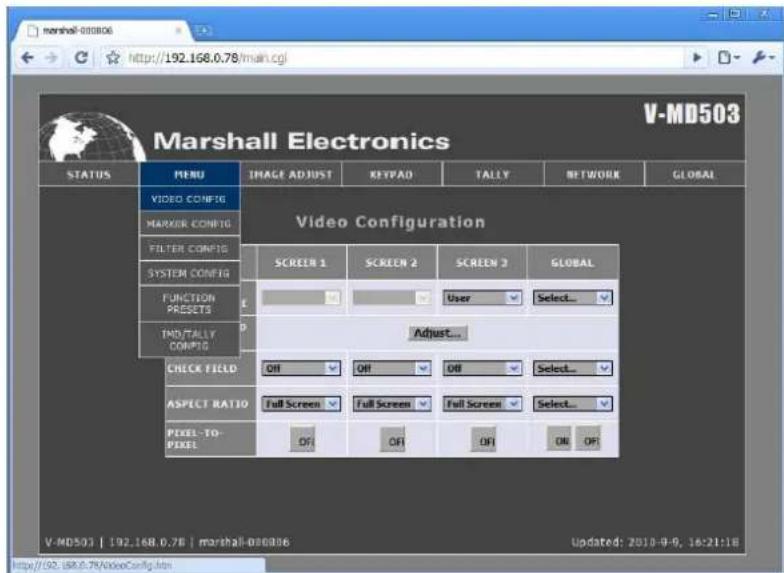The image size is (784, 573).
Task: Click disabled Screen 1 first-row dropdown
Action: point(301,298)
